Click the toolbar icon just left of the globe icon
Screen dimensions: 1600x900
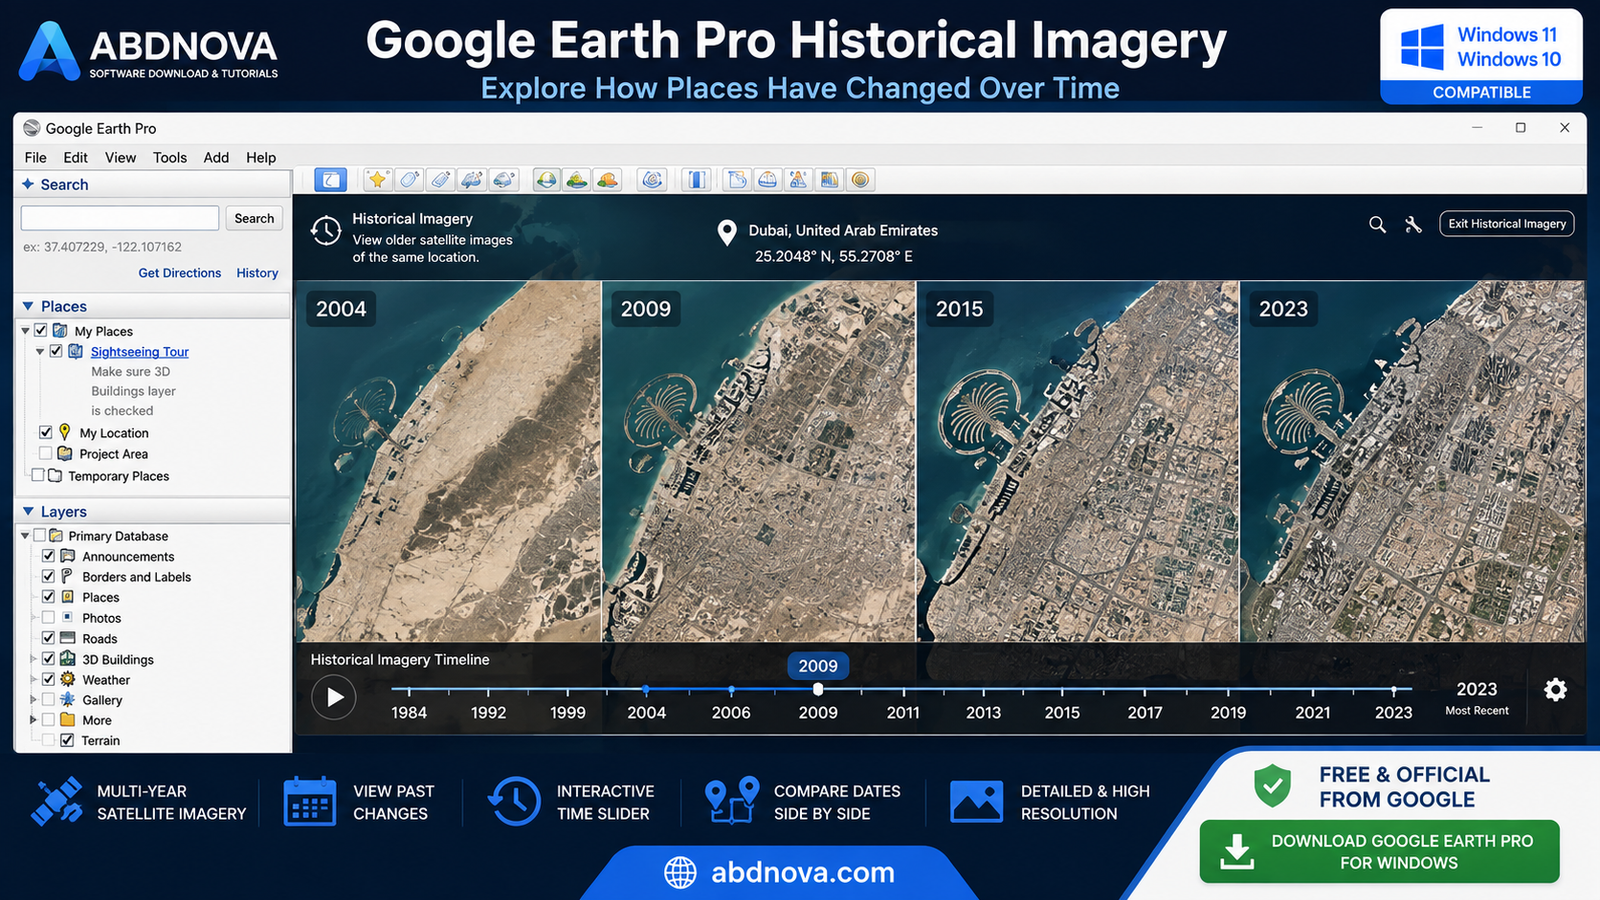pos(504,180)
